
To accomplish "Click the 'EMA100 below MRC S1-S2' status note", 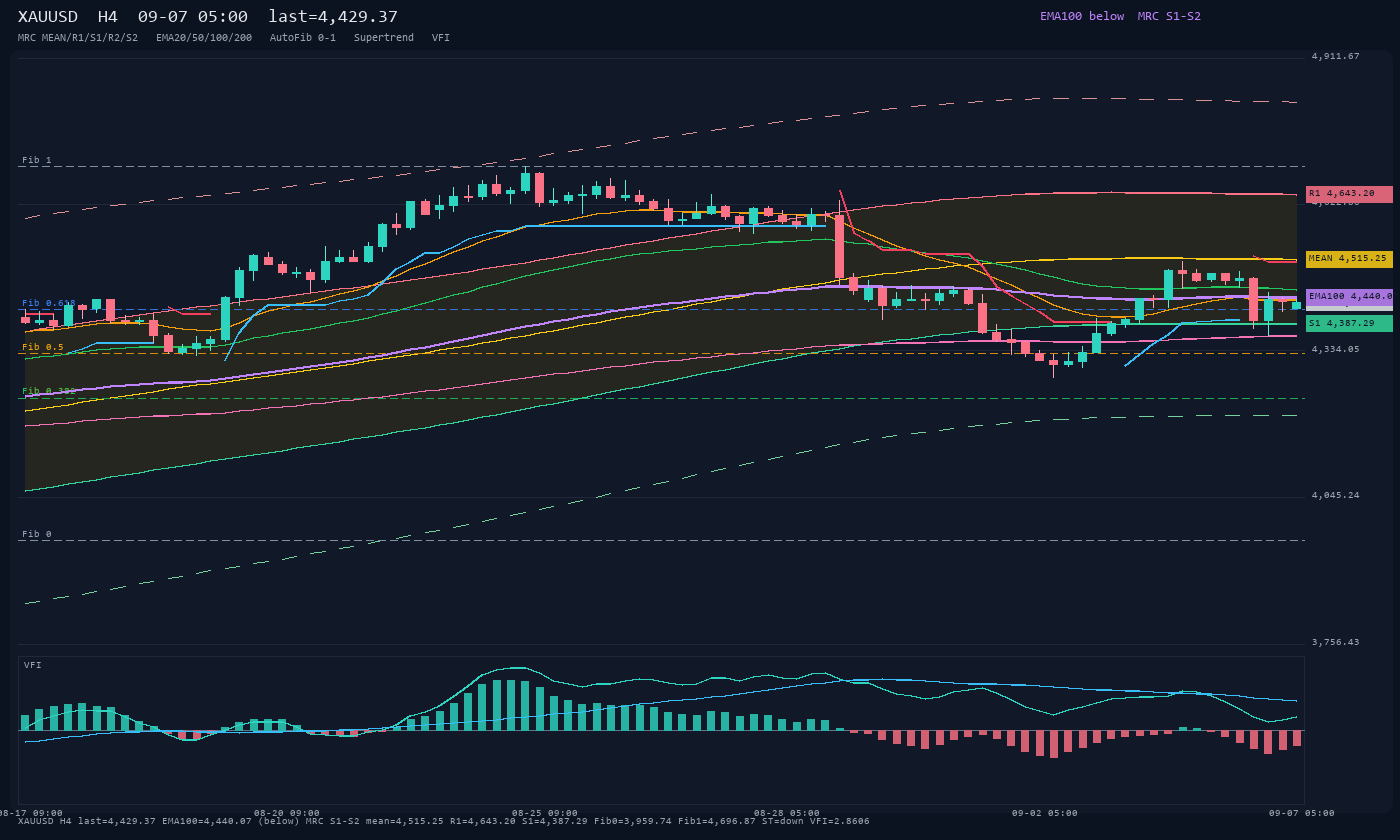I will click(1120, 16).
